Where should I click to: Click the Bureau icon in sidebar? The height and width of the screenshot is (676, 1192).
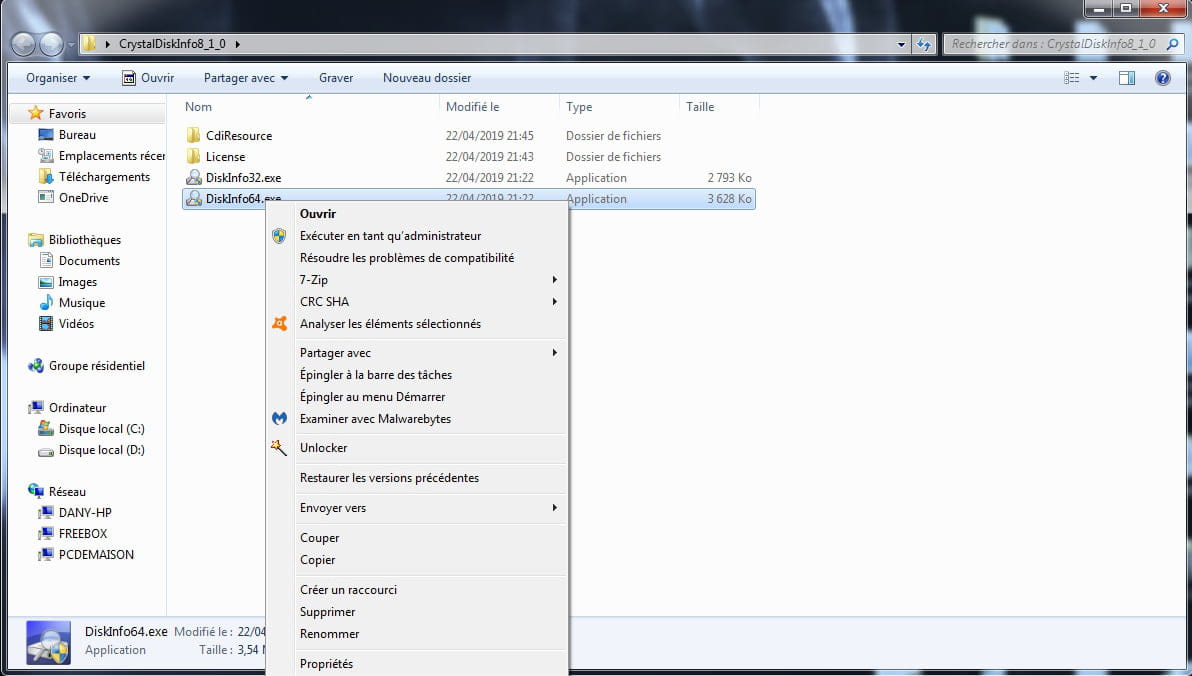coord(46,135)
